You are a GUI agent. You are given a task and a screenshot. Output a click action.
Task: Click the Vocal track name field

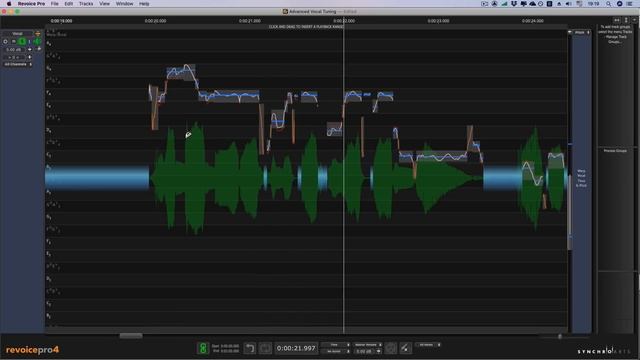click(17, 33)
